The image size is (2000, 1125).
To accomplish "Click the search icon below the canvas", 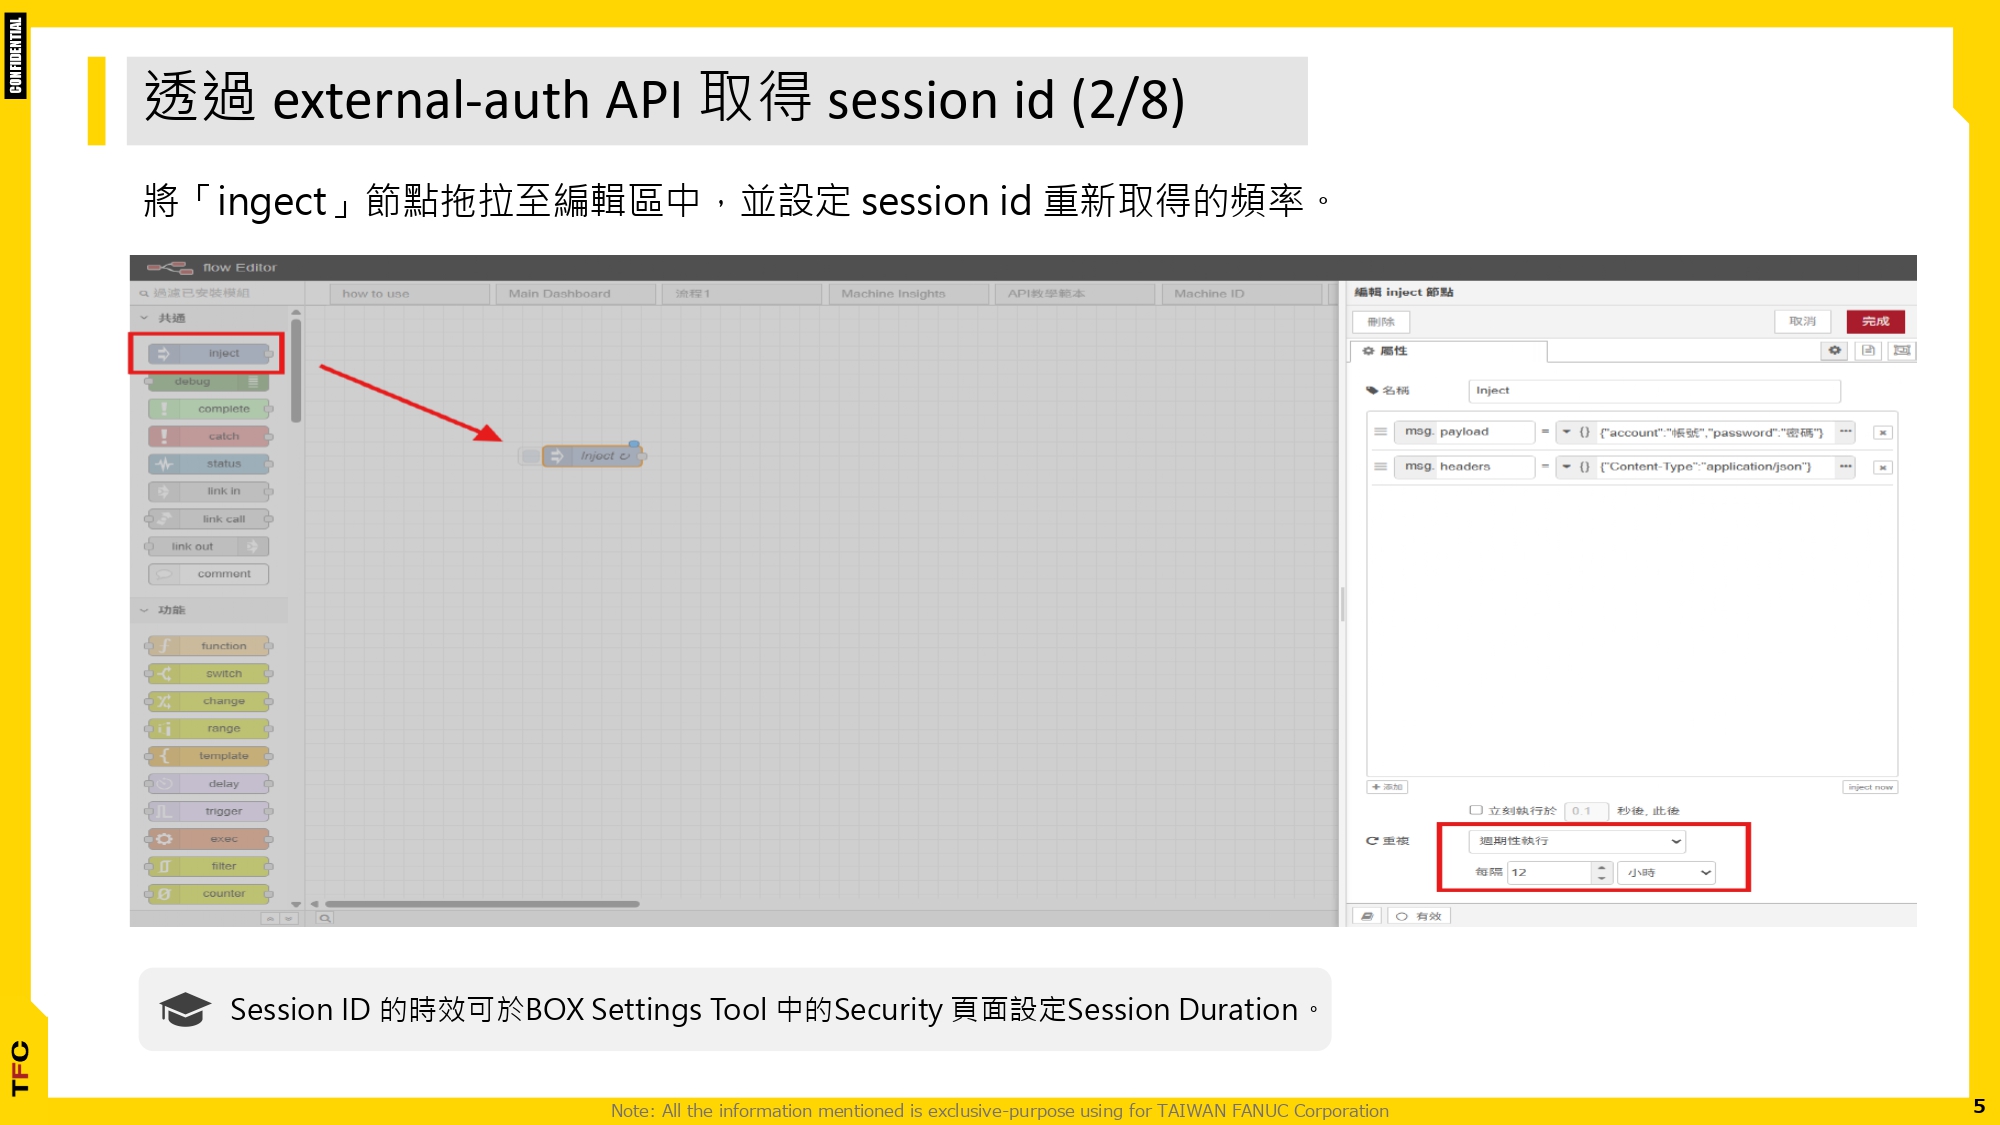I will pyautogui.click(x=325, y=917).
